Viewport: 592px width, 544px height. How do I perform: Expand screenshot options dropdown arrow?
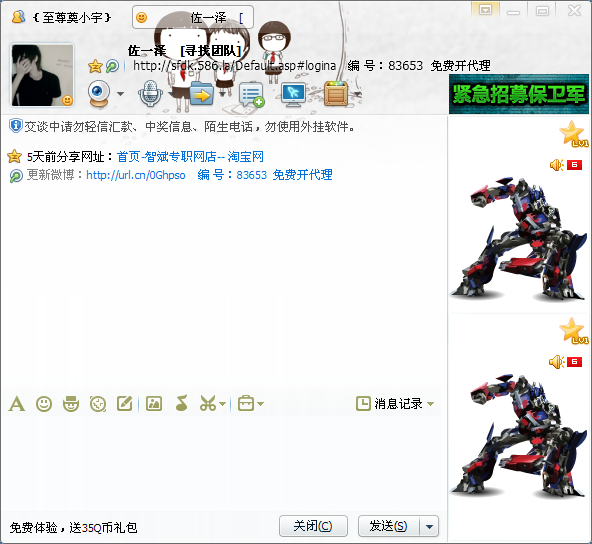(223, 404)
